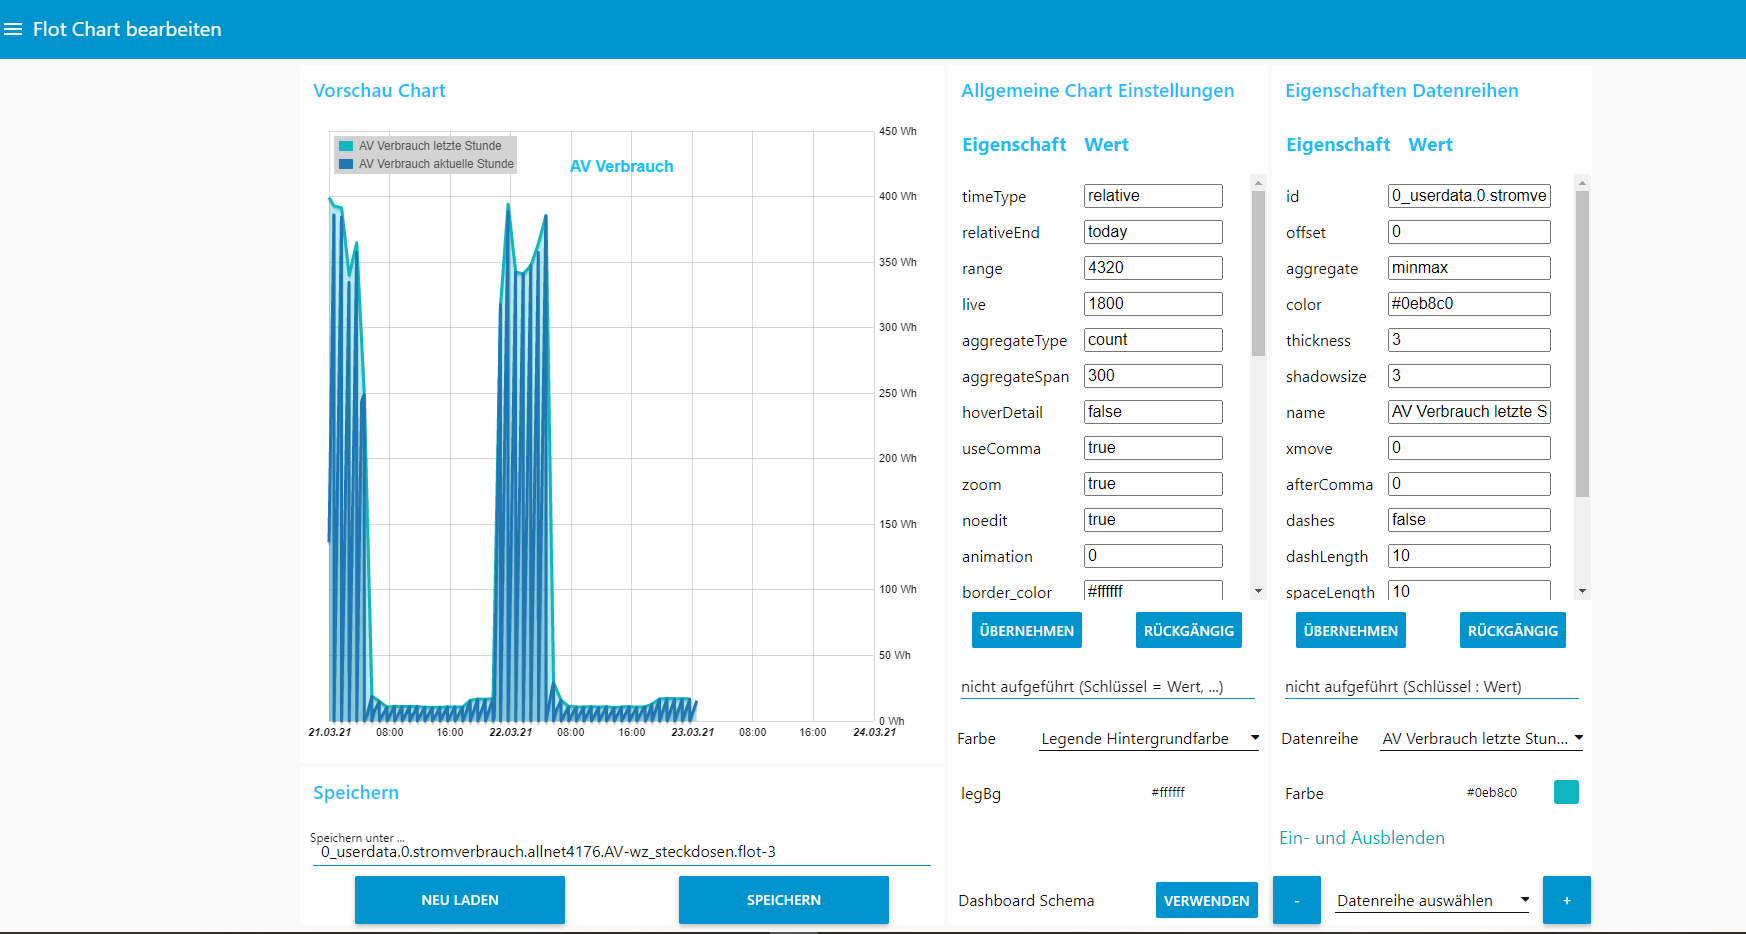1746x934 pixels.
Task: Click the 22.03.21 axis label
Action: coord(510,732)
